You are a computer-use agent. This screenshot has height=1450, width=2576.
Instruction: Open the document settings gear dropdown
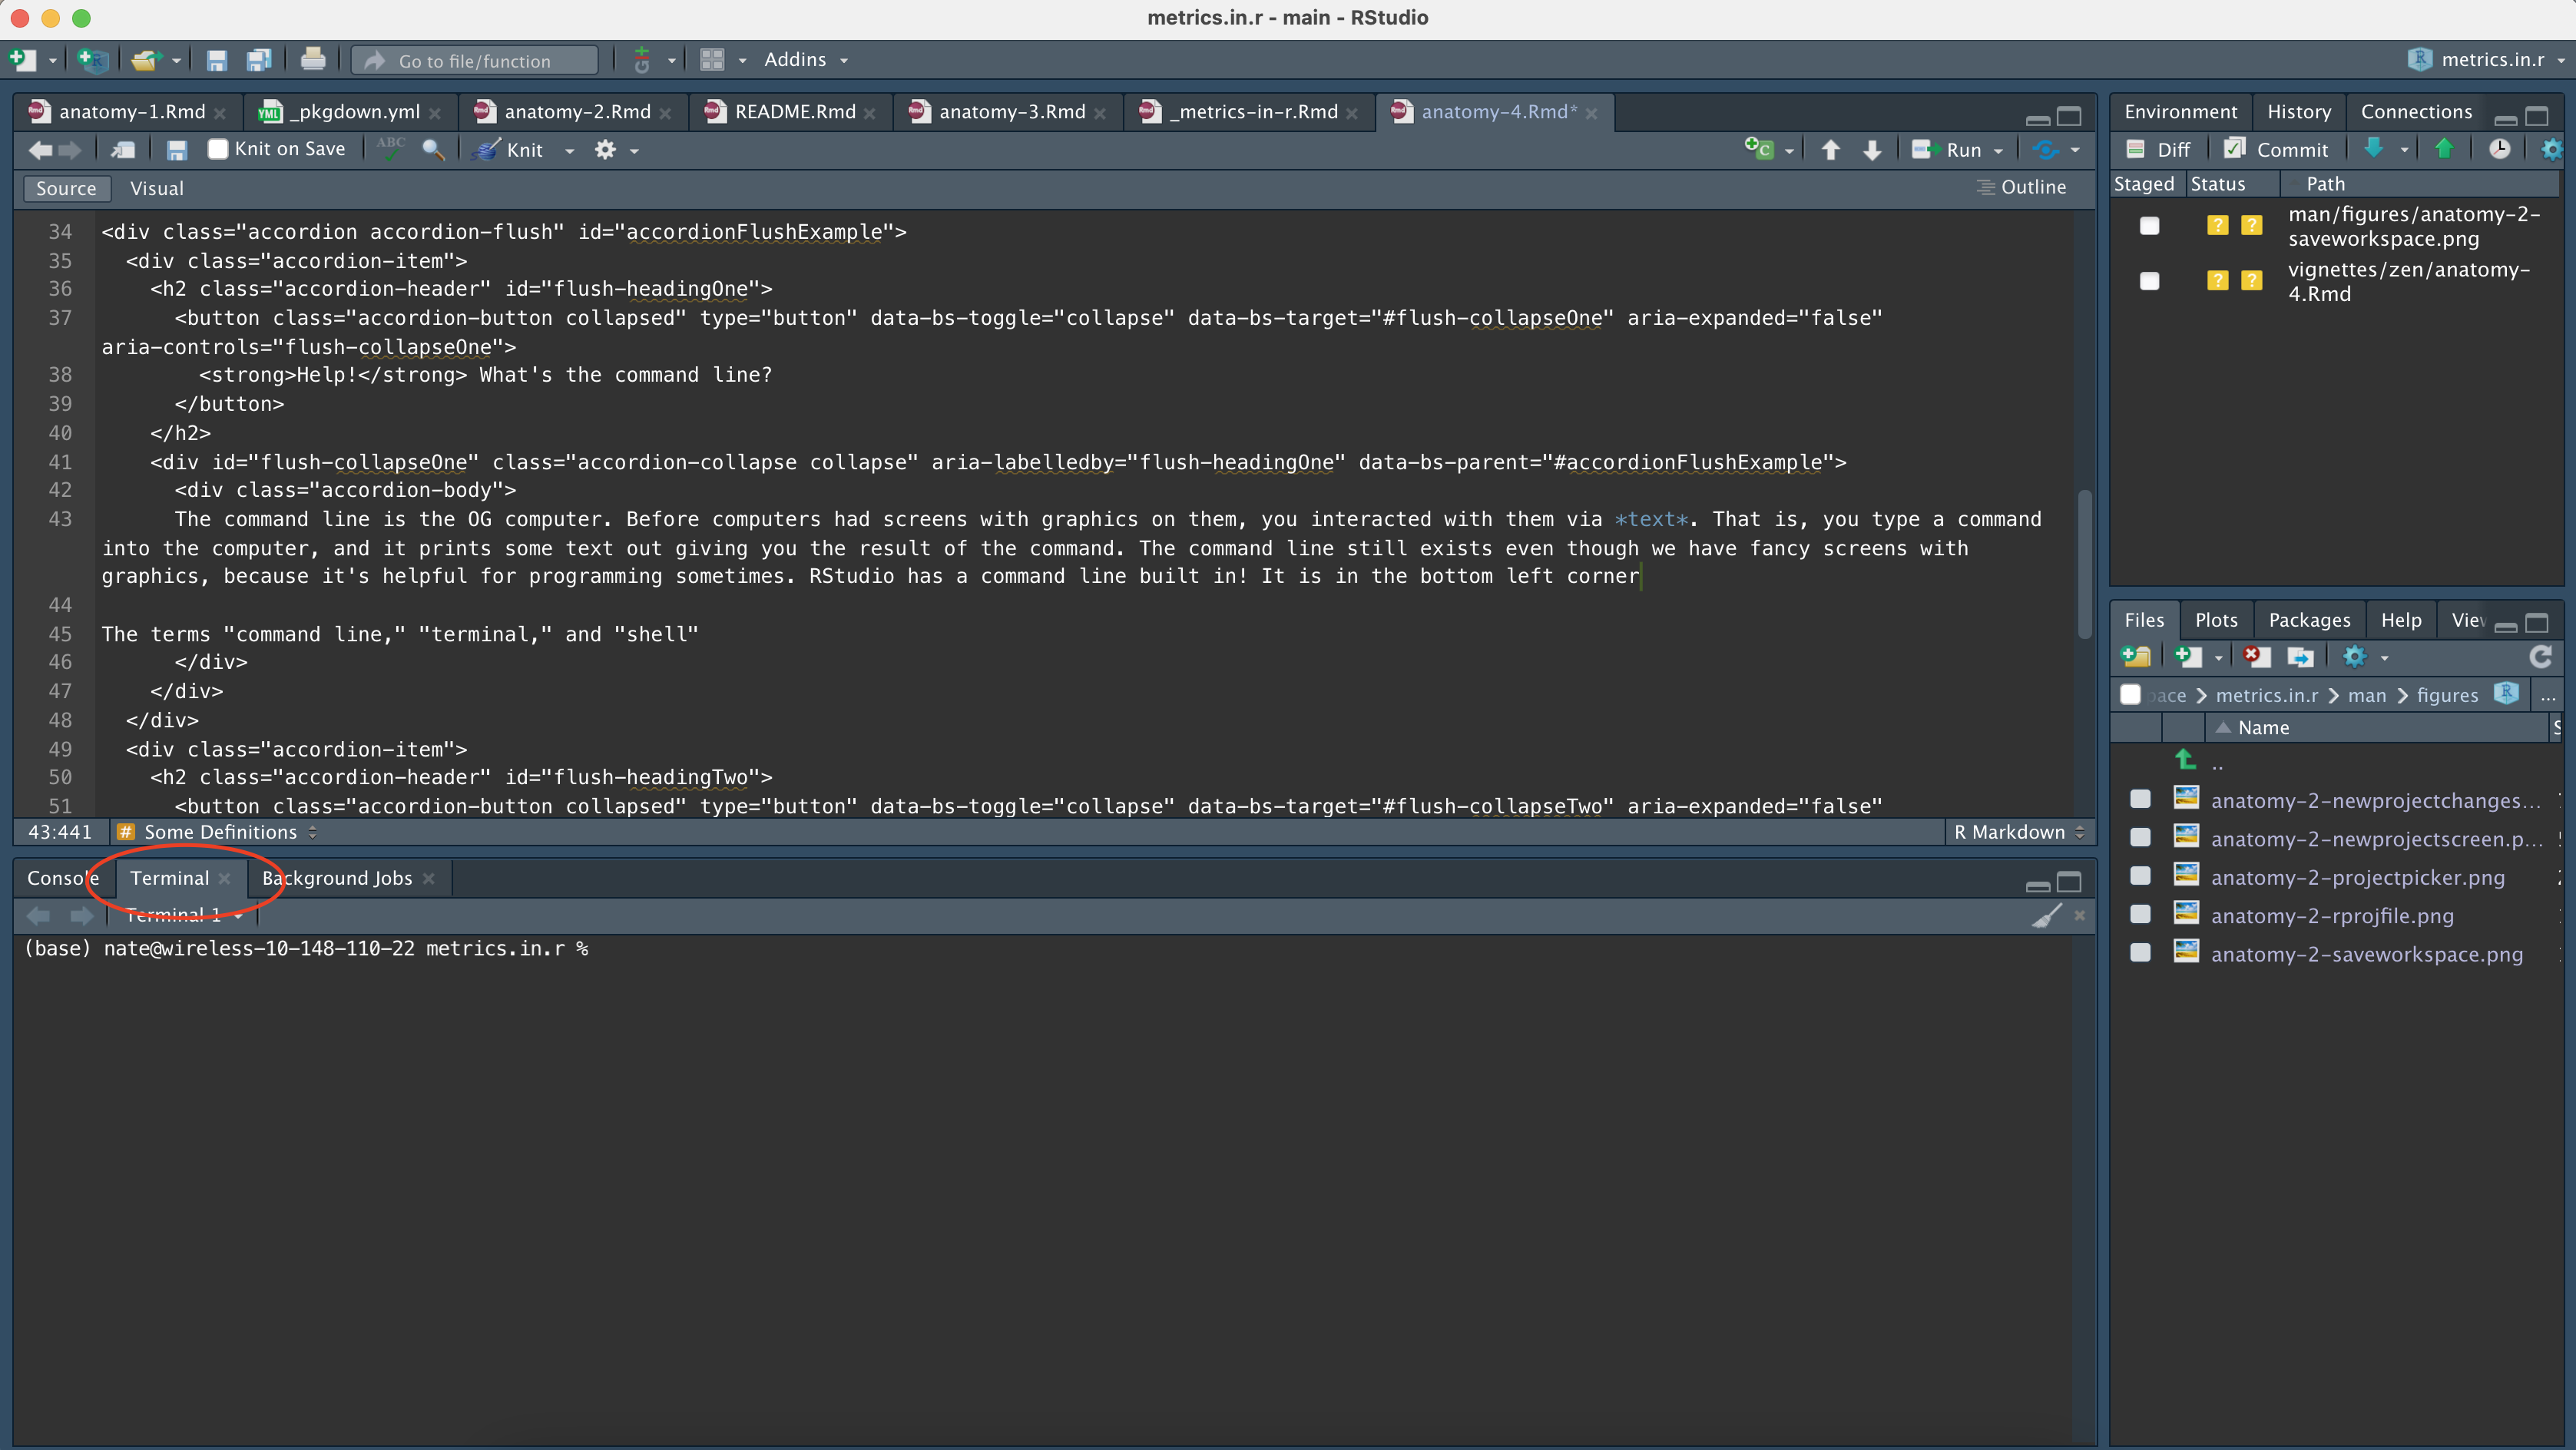click(616, 150)
